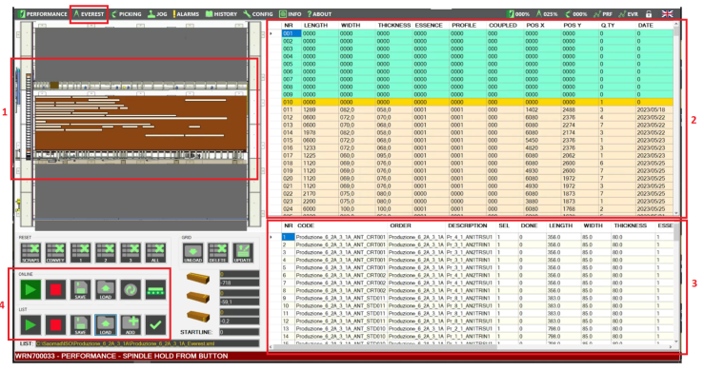Click the field showing -718

(239, 283)
